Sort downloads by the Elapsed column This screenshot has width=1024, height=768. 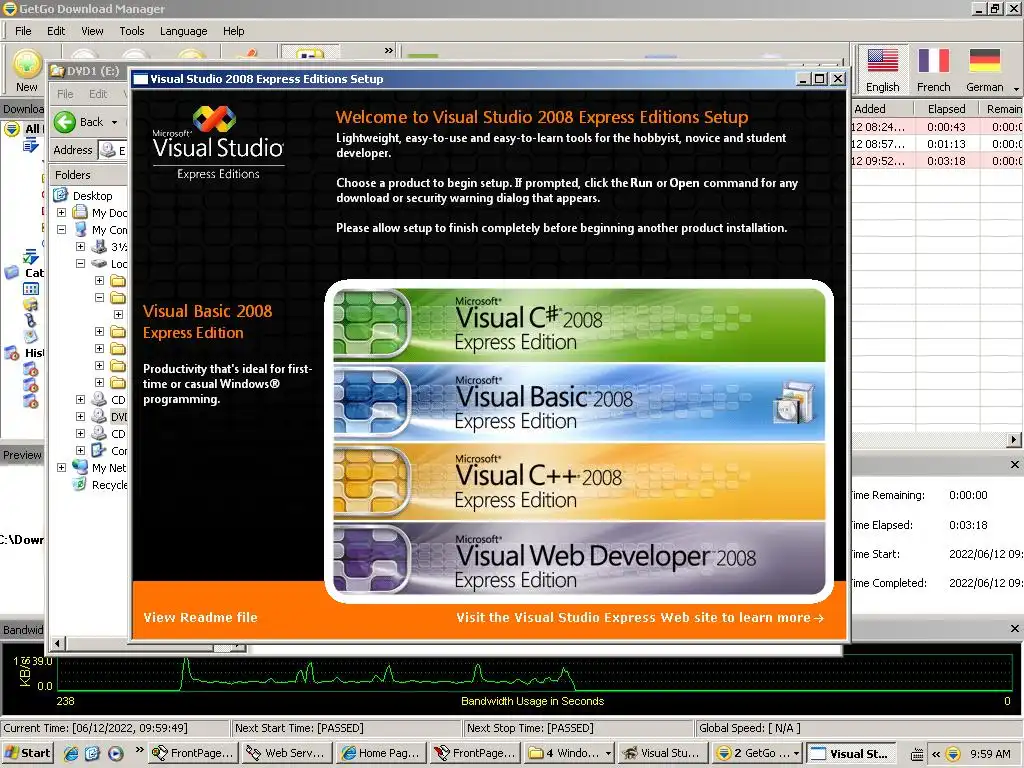click(x=946, y=109)
